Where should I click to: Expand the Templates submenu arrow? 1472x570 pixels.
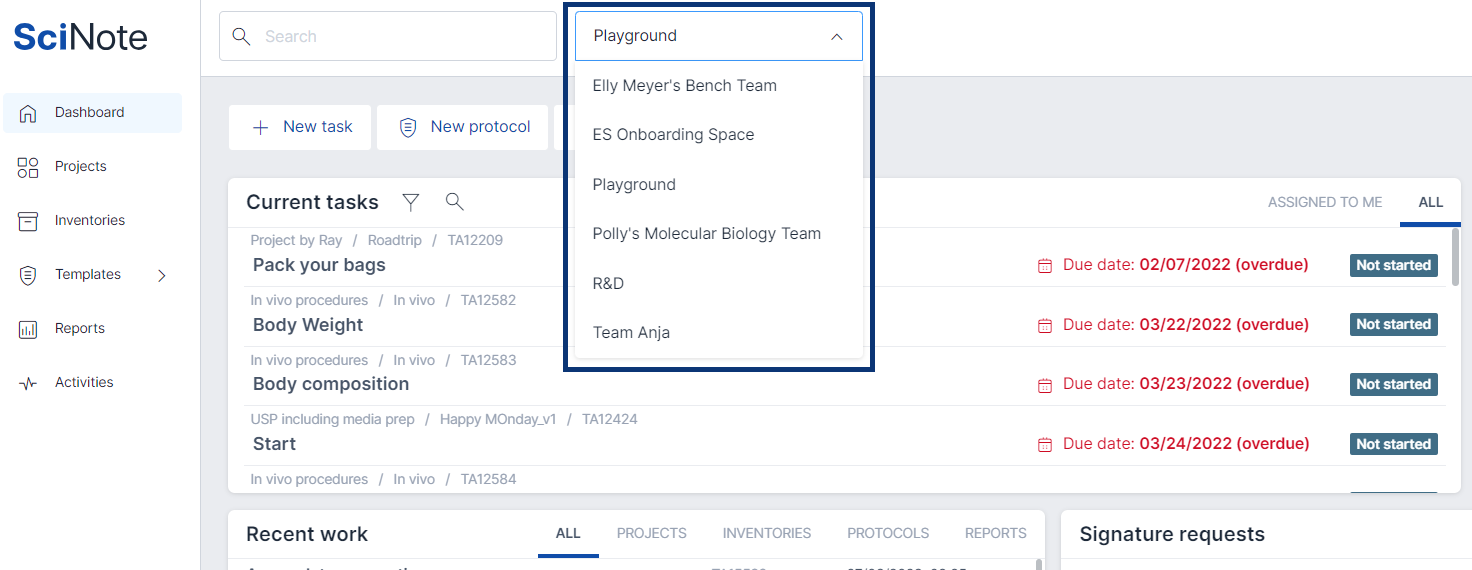coord(162,275)
